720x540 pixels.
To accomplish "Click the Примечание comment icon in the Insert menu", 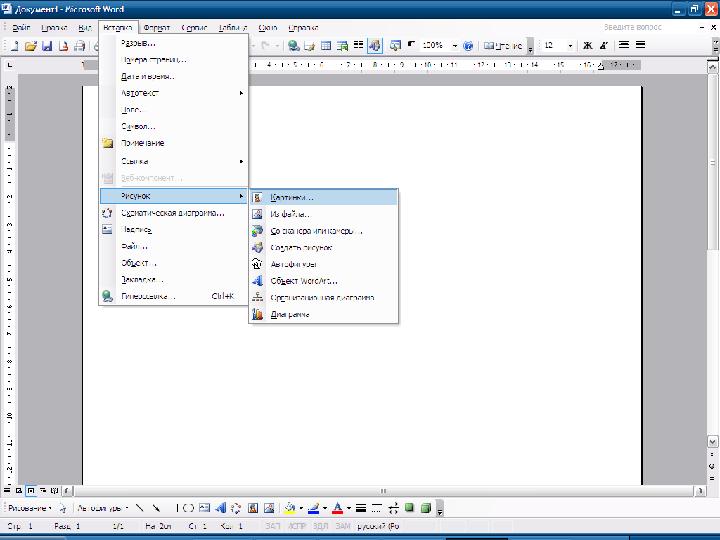I will click(x=108, y=143).
